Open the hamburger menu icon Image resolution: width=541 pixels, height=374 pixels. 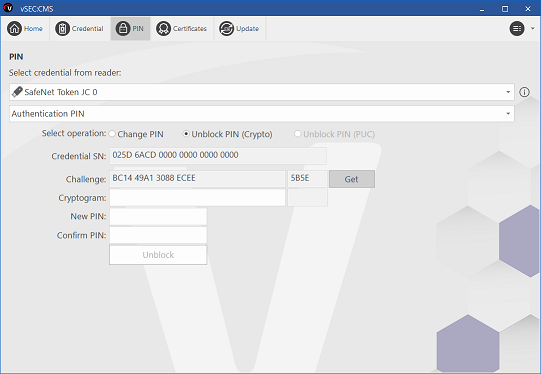[517, 29]
